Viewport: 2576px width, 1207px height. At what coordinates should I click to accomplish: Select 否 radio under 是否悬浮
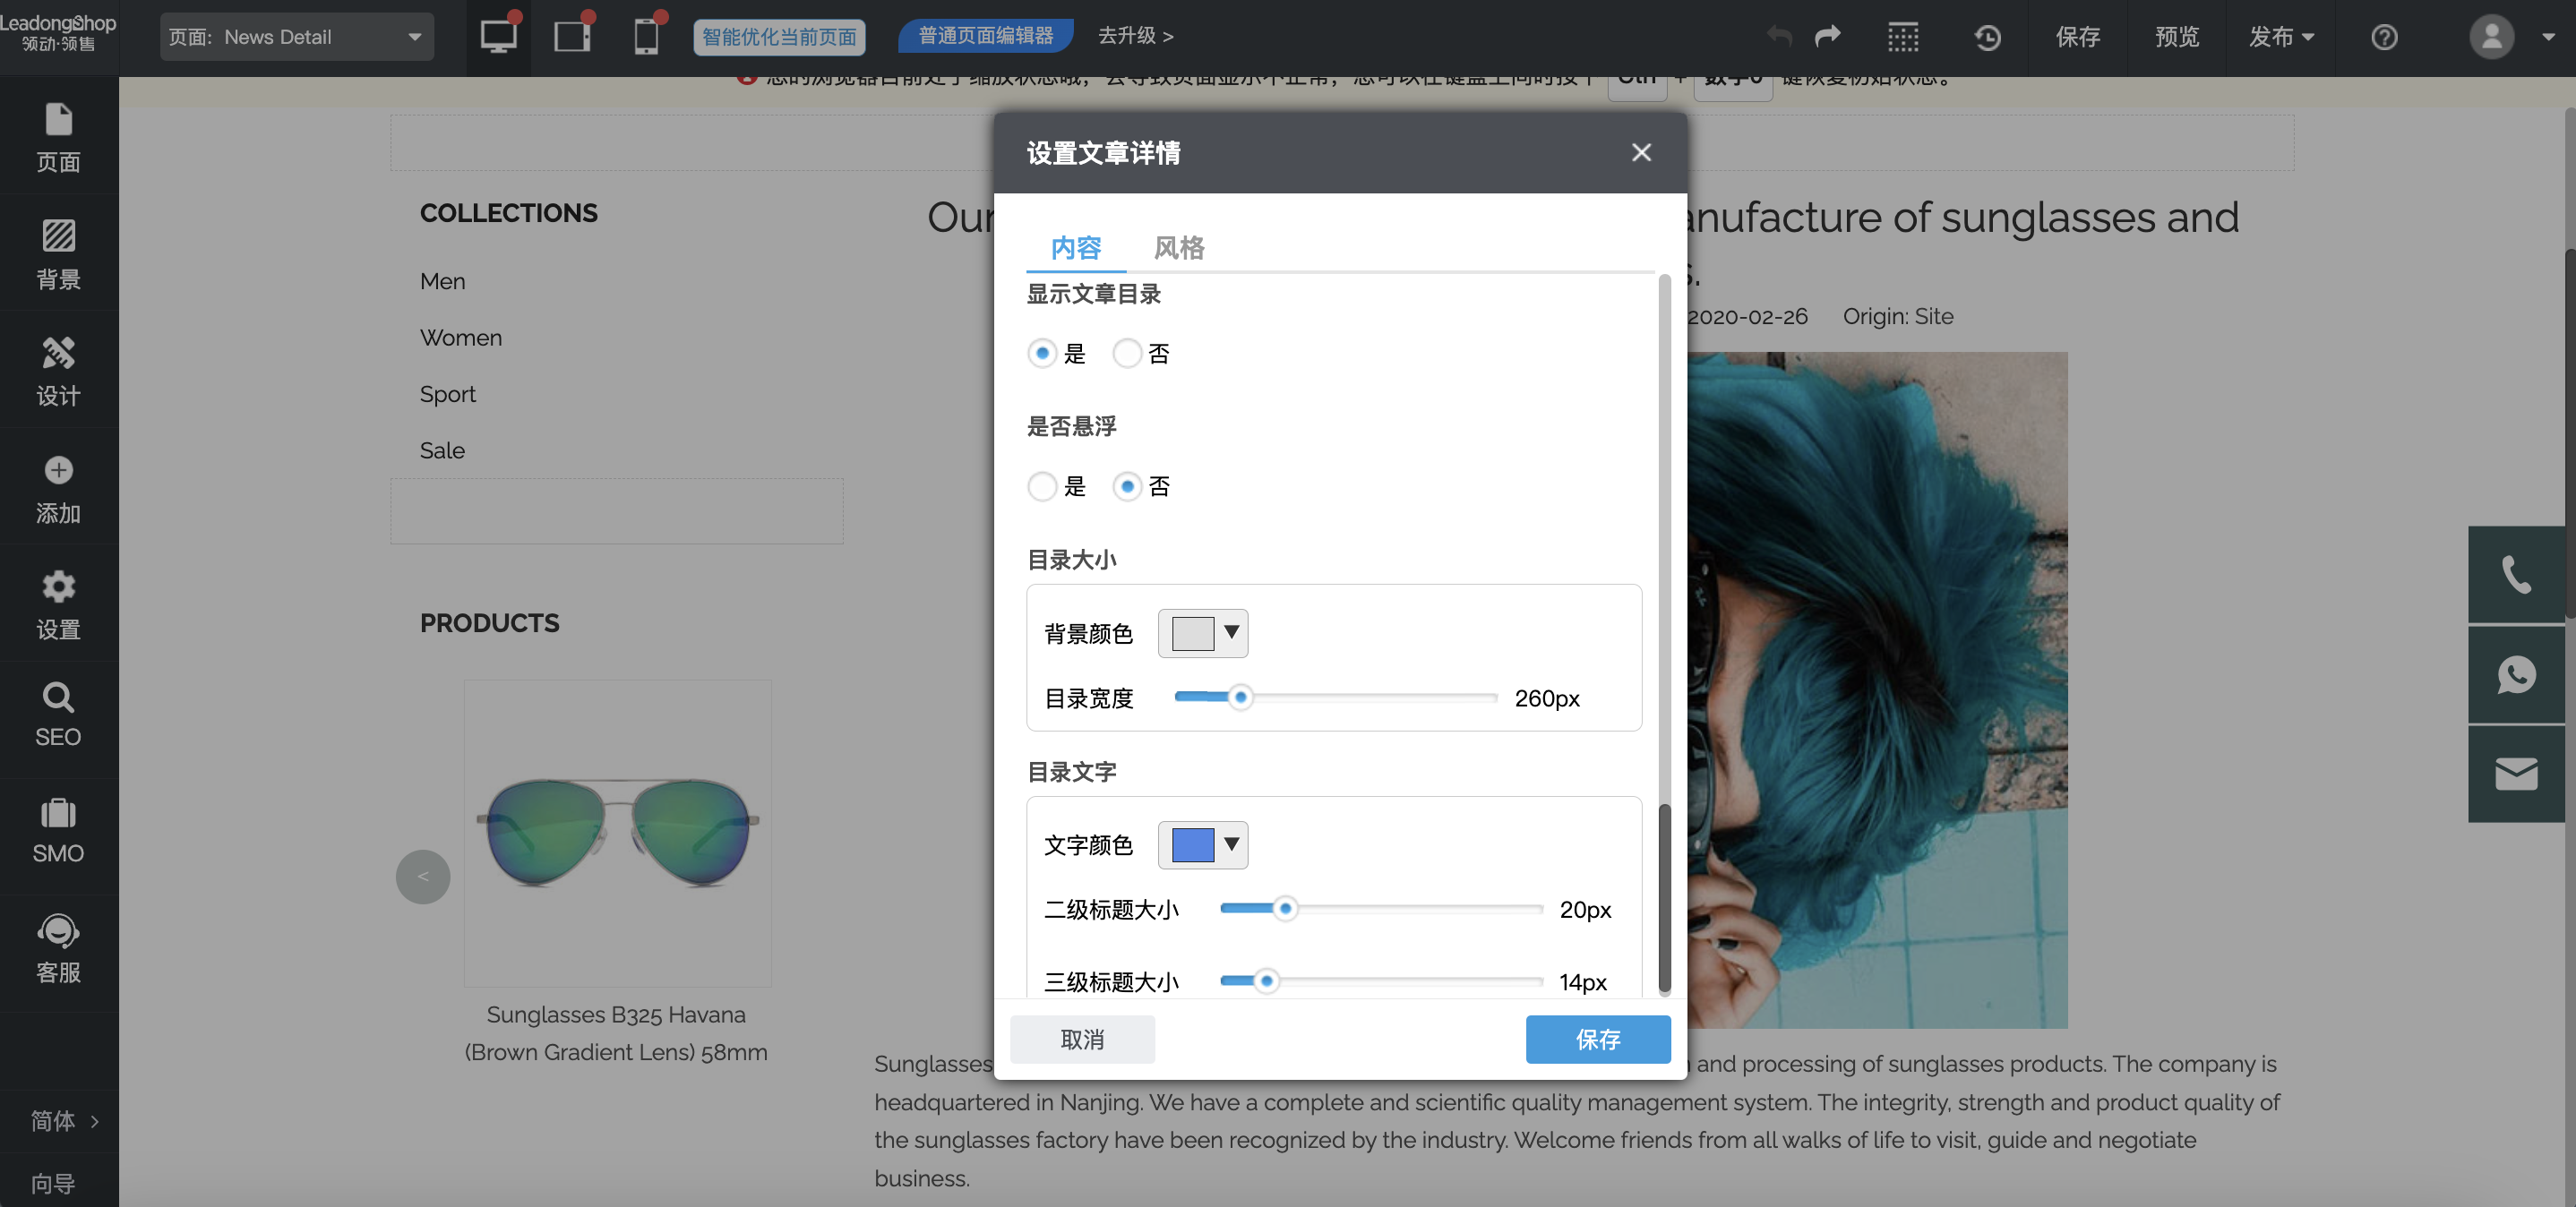[1127, 486]
